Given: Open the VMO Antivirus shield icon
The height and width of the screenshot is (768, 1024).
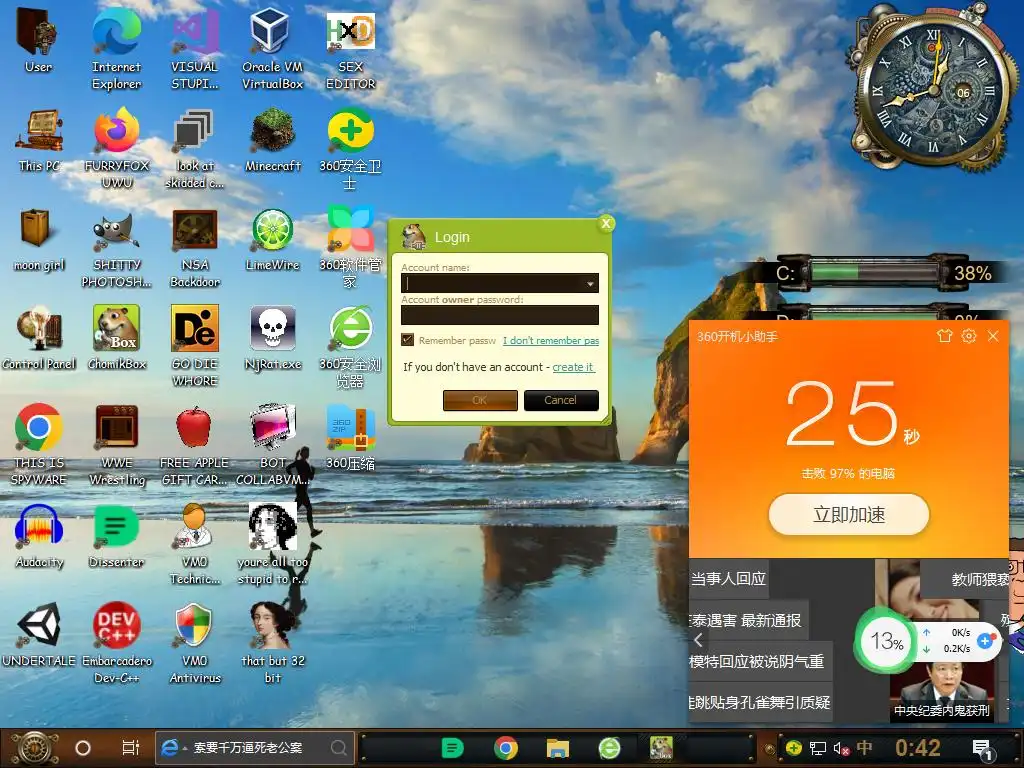Looking at the screenshot, I should point(195,643).
